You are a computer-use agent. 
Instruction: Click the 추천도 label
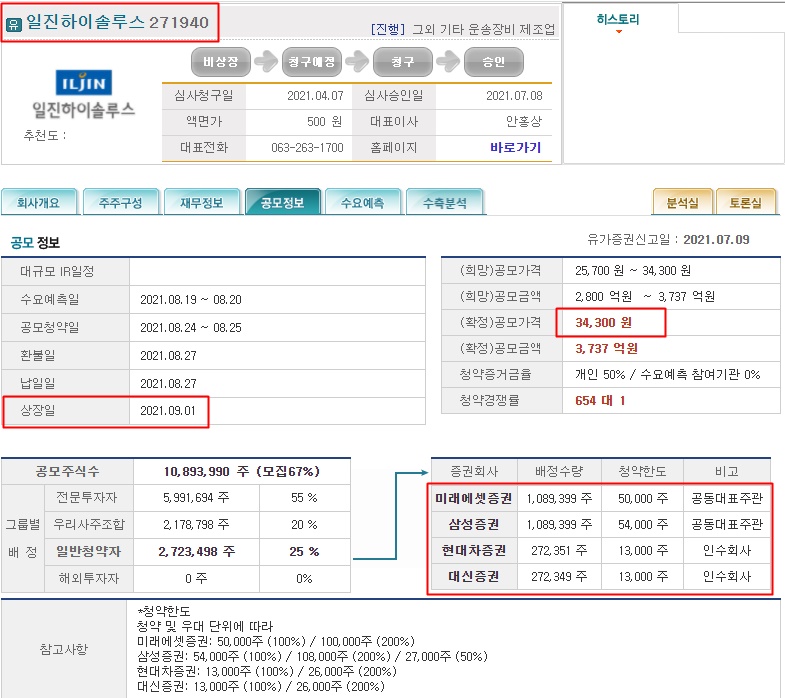tap(45, 135)
